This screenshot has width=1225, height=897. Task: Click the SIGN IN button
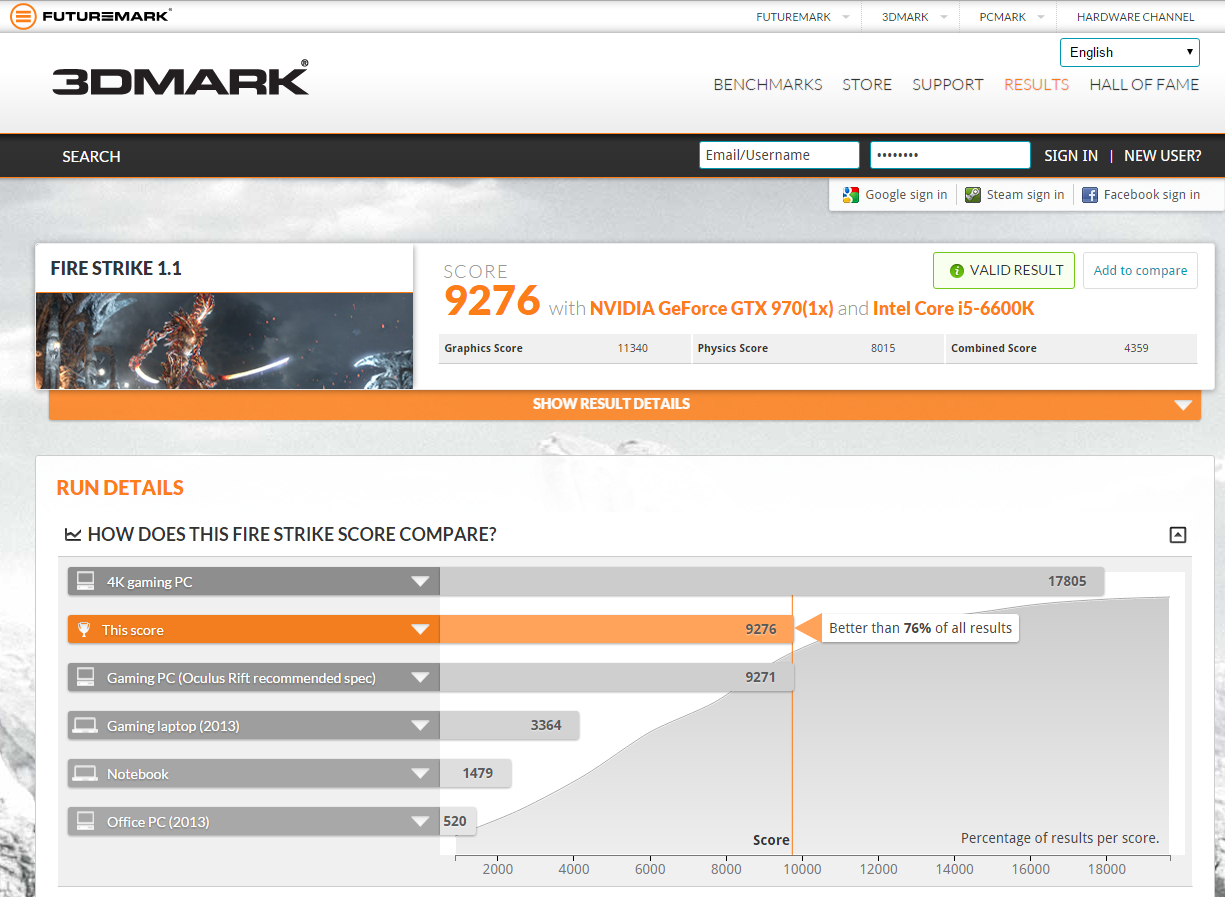point(1071,155)
